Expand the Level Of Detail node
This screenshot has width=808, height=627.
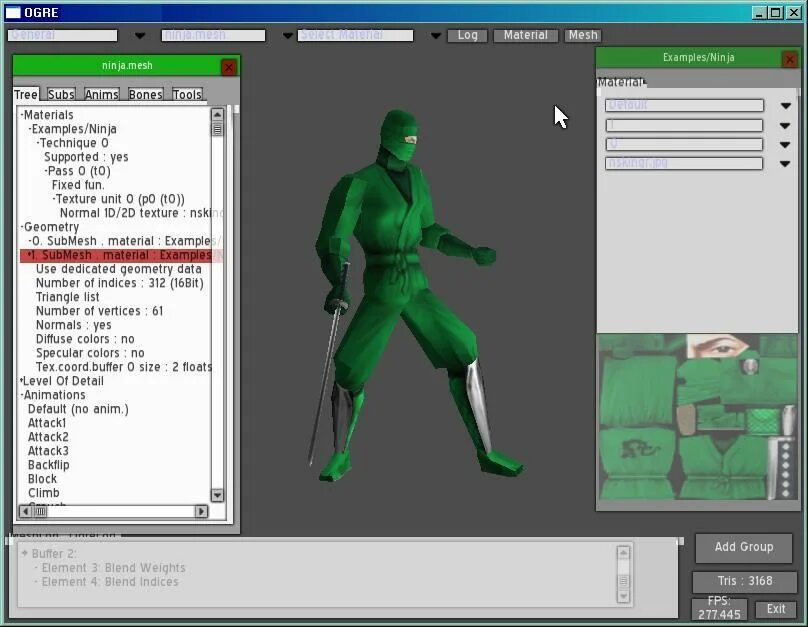(x=22, y=381)
